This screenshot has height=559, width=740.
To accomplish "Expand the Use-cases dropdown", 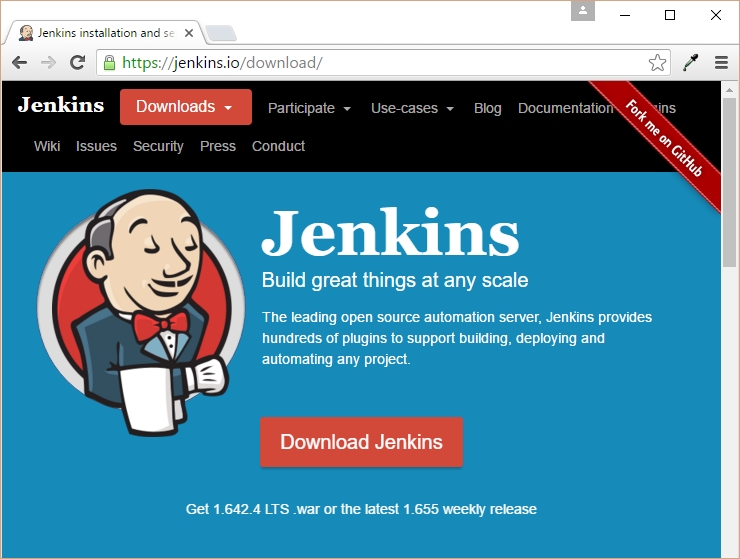I will pos(412,108).
